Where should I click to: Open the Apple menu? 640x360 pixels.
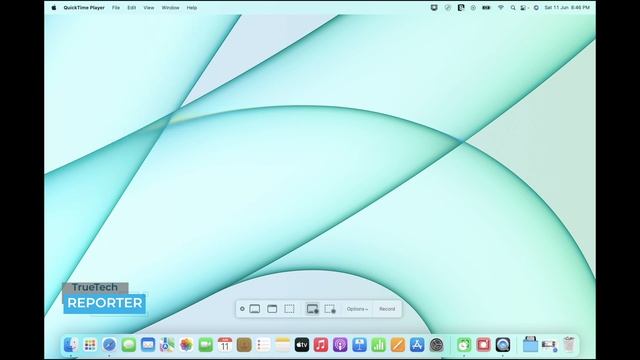coord(53,7)
